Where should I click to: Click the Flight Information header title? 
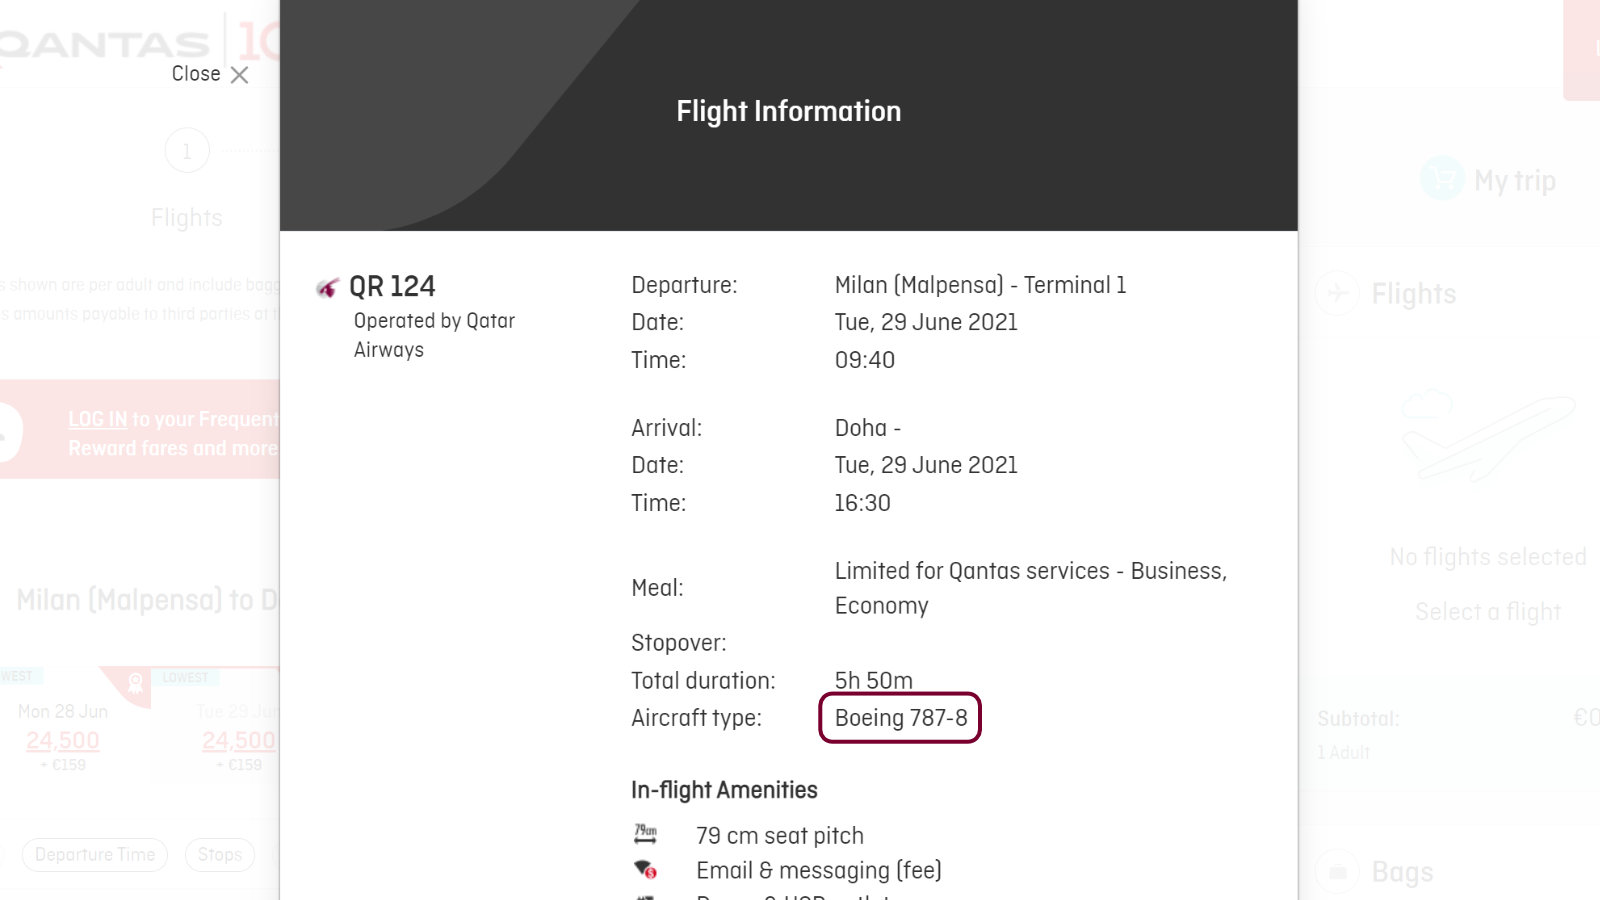point(789,111)
